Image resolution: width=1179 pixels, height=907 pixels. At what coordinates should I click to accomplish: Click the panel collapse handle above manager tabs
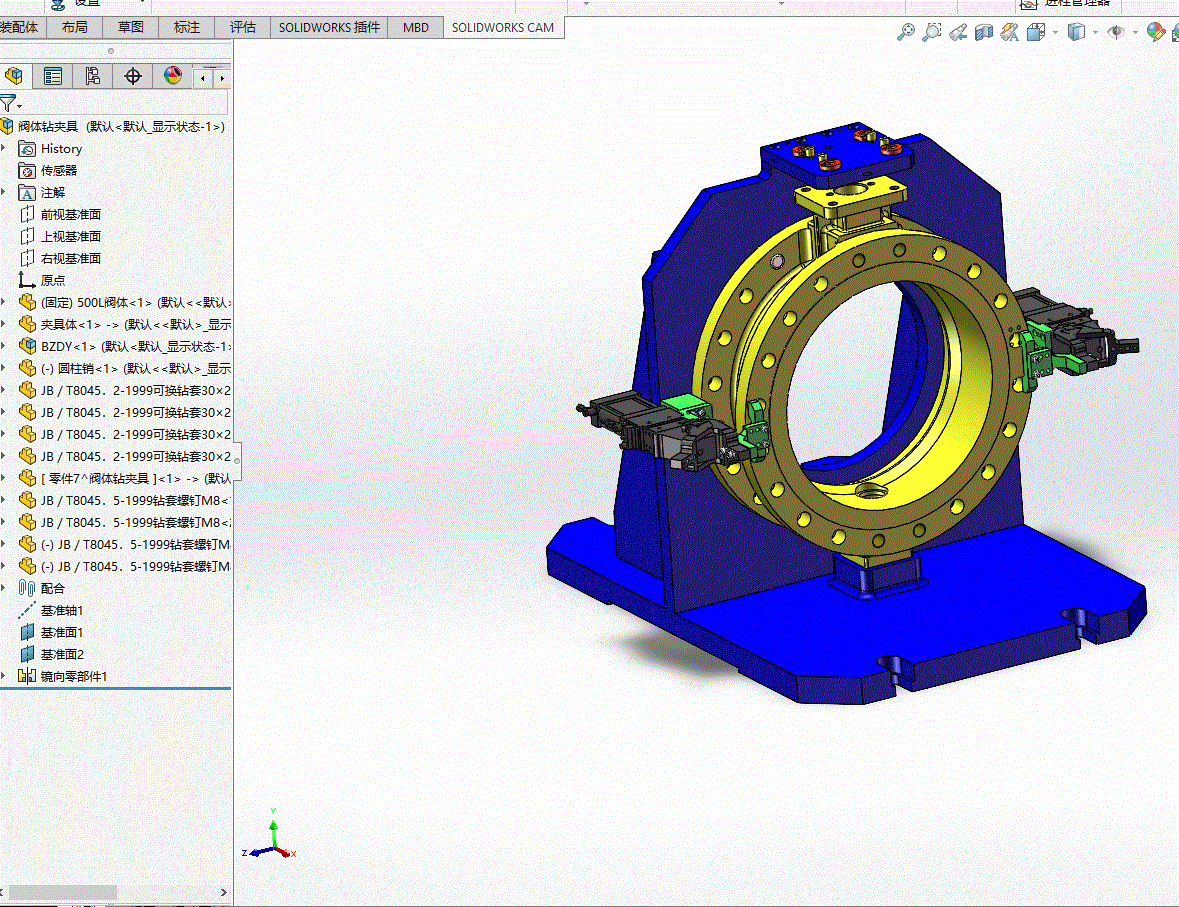pos(111,51)
